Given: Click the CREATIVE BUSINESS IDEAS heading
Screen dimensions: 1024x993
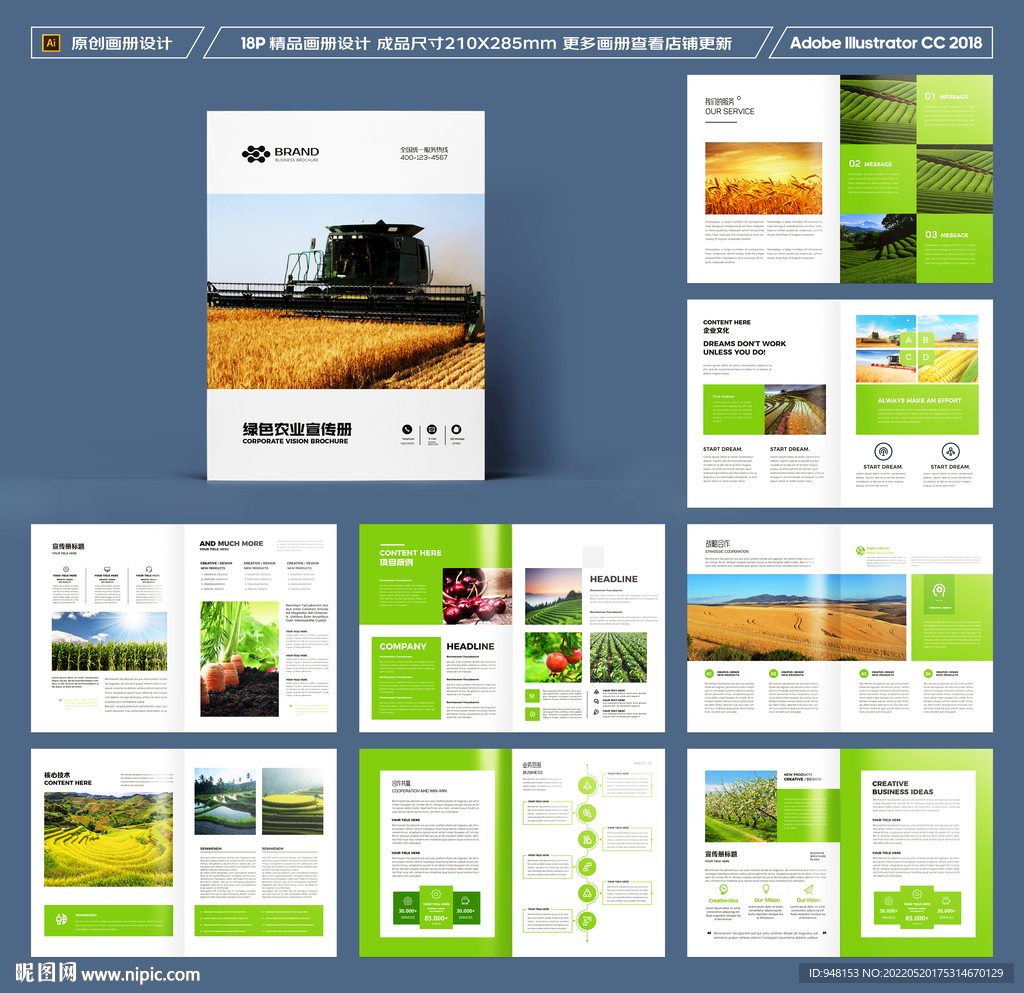Looking at the screenshot, I should [903, 787].
